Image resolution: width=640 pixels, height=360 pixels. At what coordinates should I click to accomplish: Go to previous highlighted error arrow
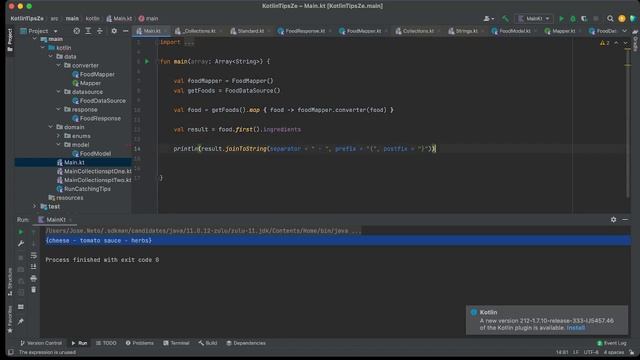(616, 43)
